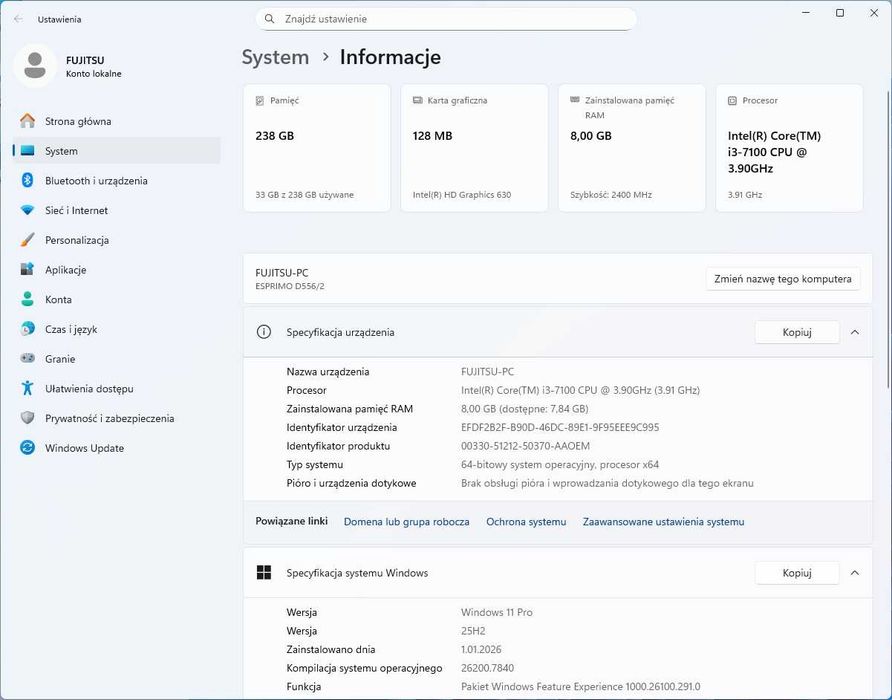Click the Pamięć storage card icon
Screen dimensions: 892x700
click(259, 101)
